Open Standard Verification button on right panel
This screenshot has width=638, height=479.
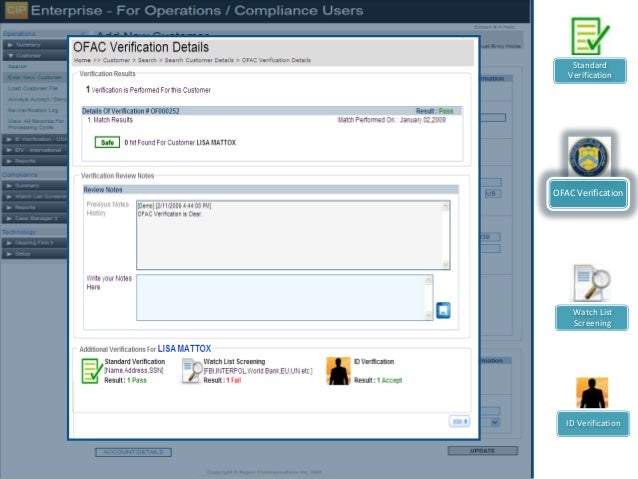point(590,70)
